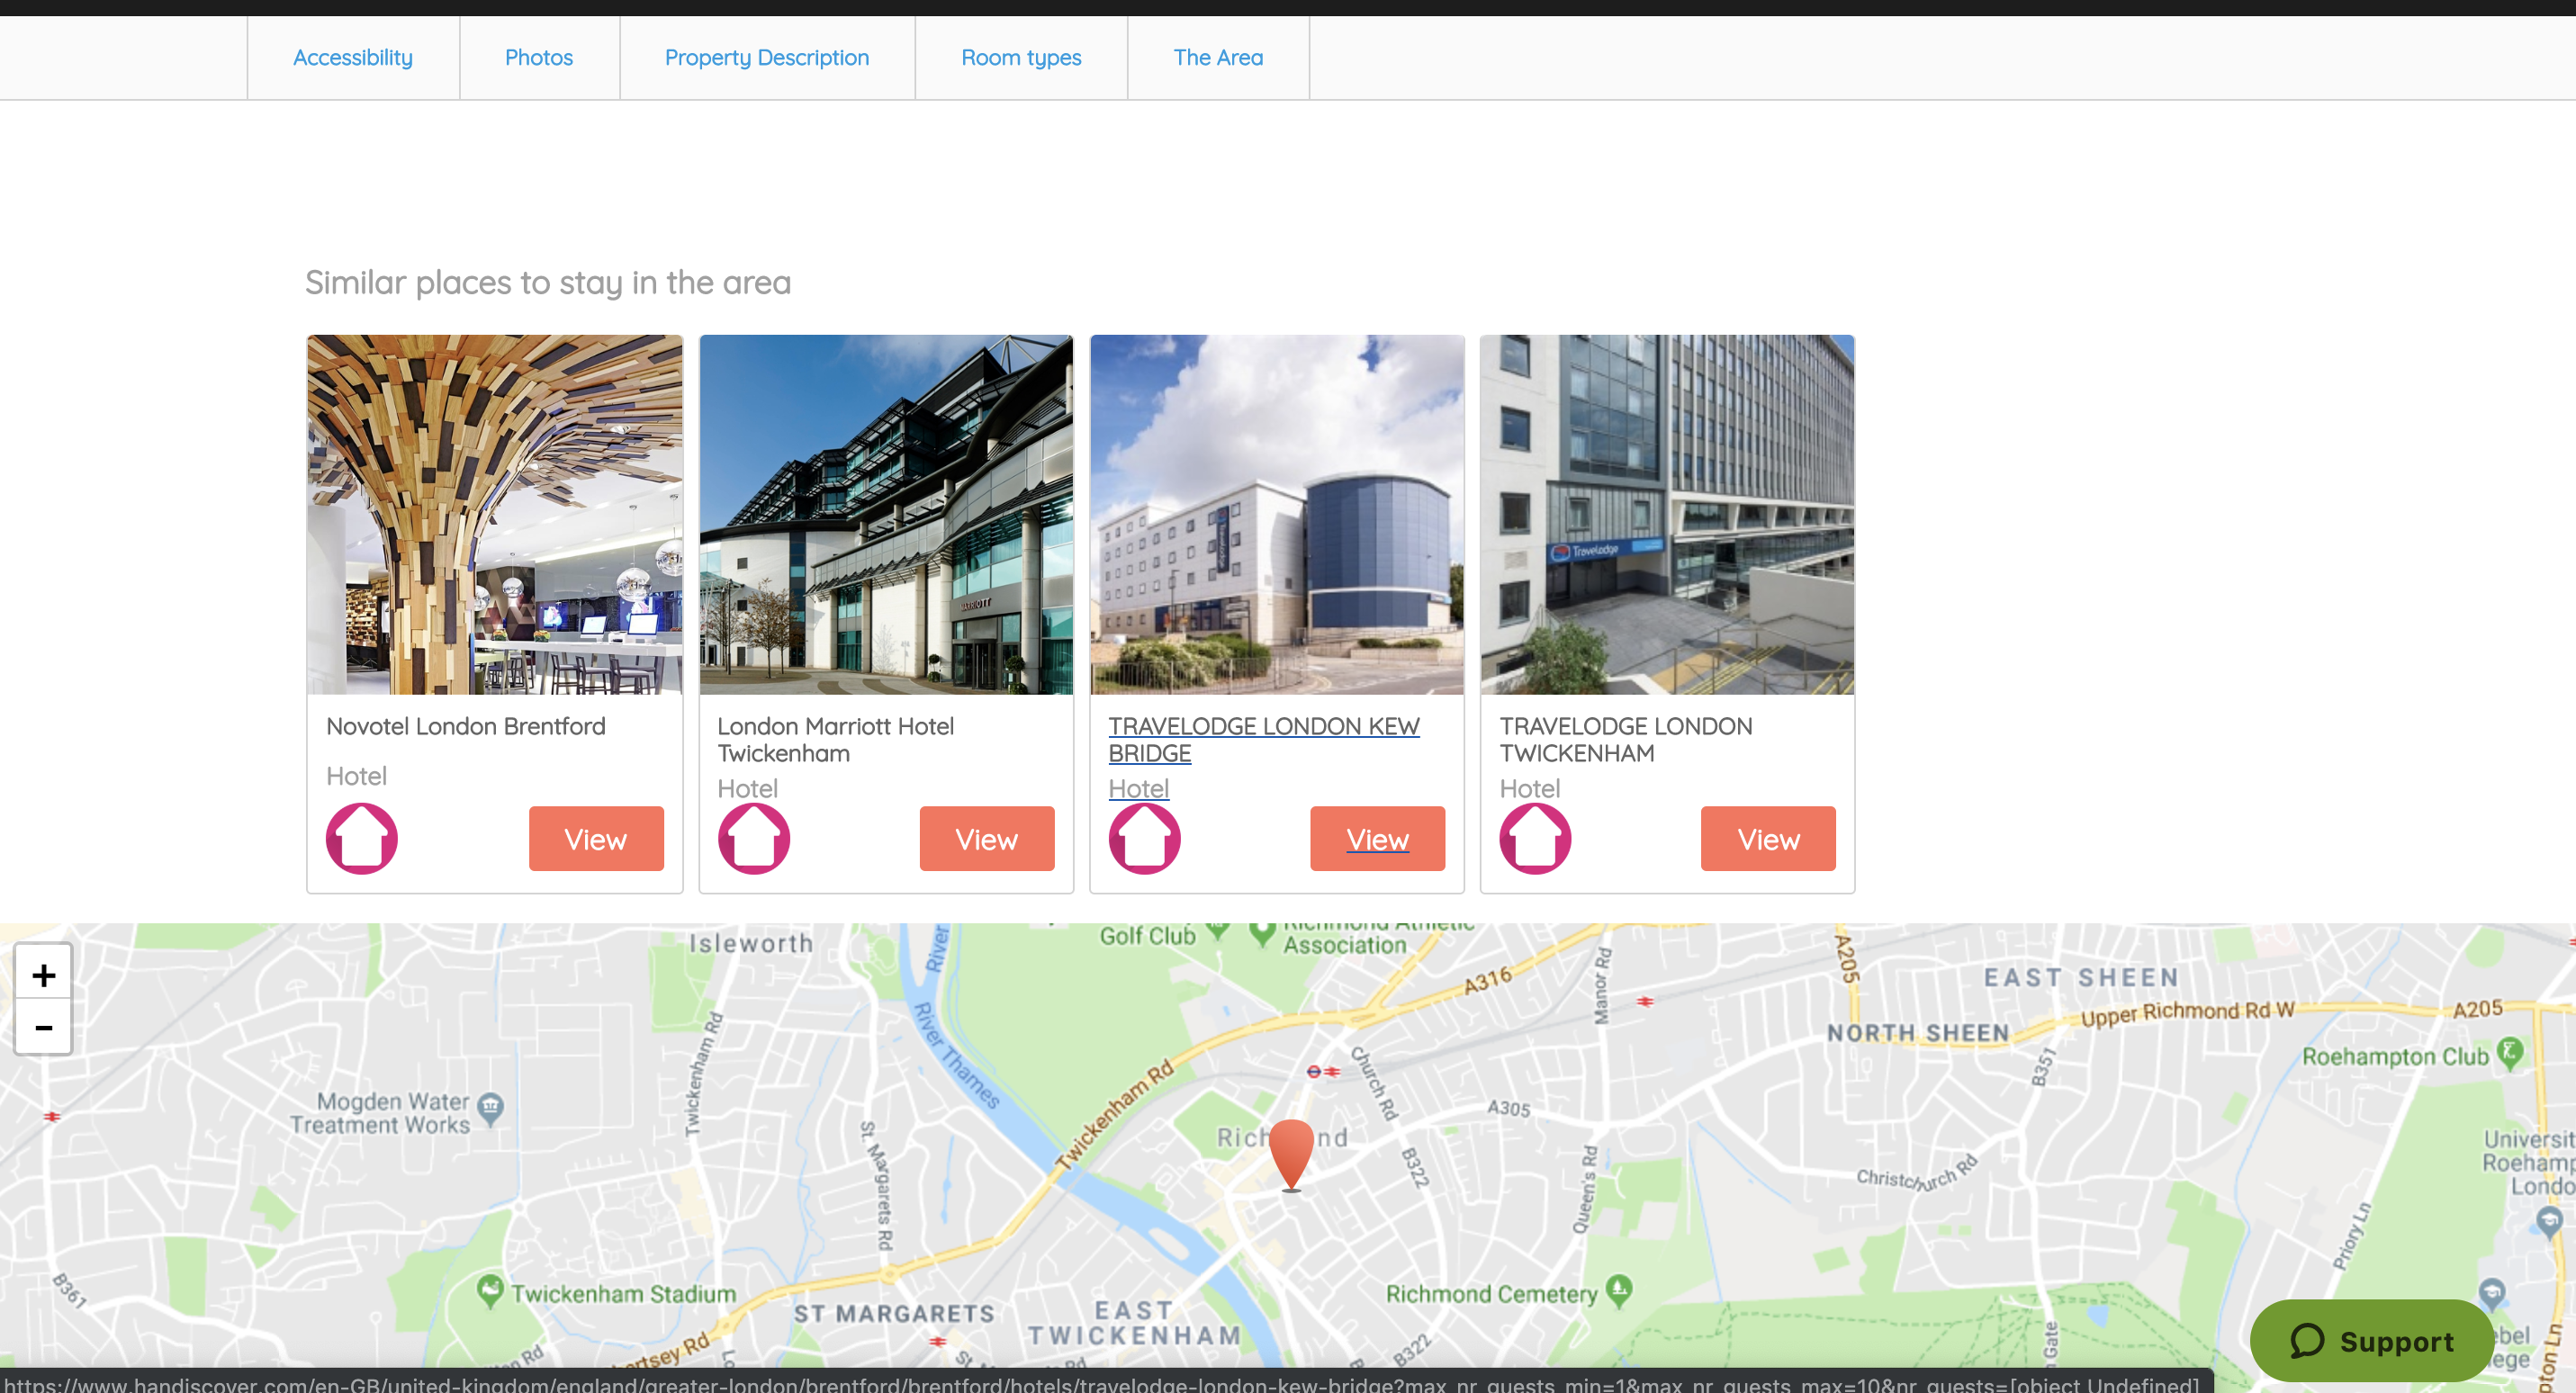This screenshot has height=1393, width=2576.
Task: Click house icon on London Marriott Twickenham card
Action: [754, 838]
